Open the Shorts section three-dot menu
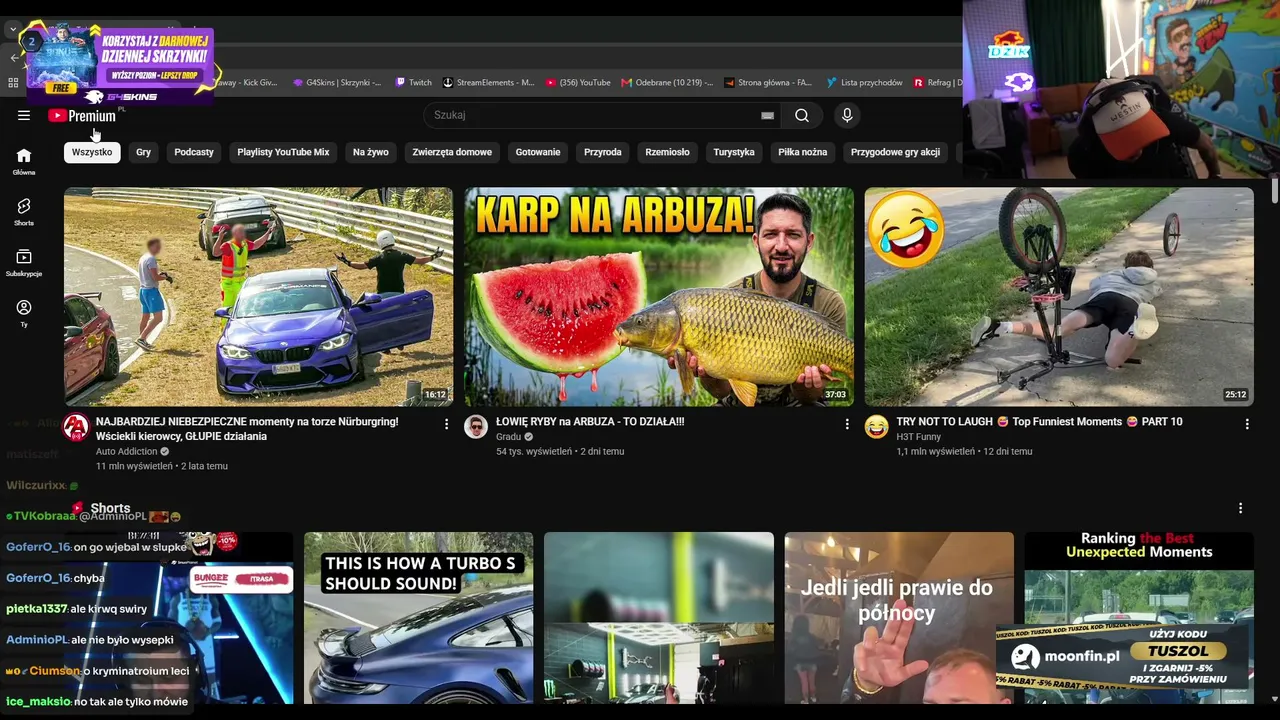The height and width of the screenshot is (720, 1280). [1240, 508]
